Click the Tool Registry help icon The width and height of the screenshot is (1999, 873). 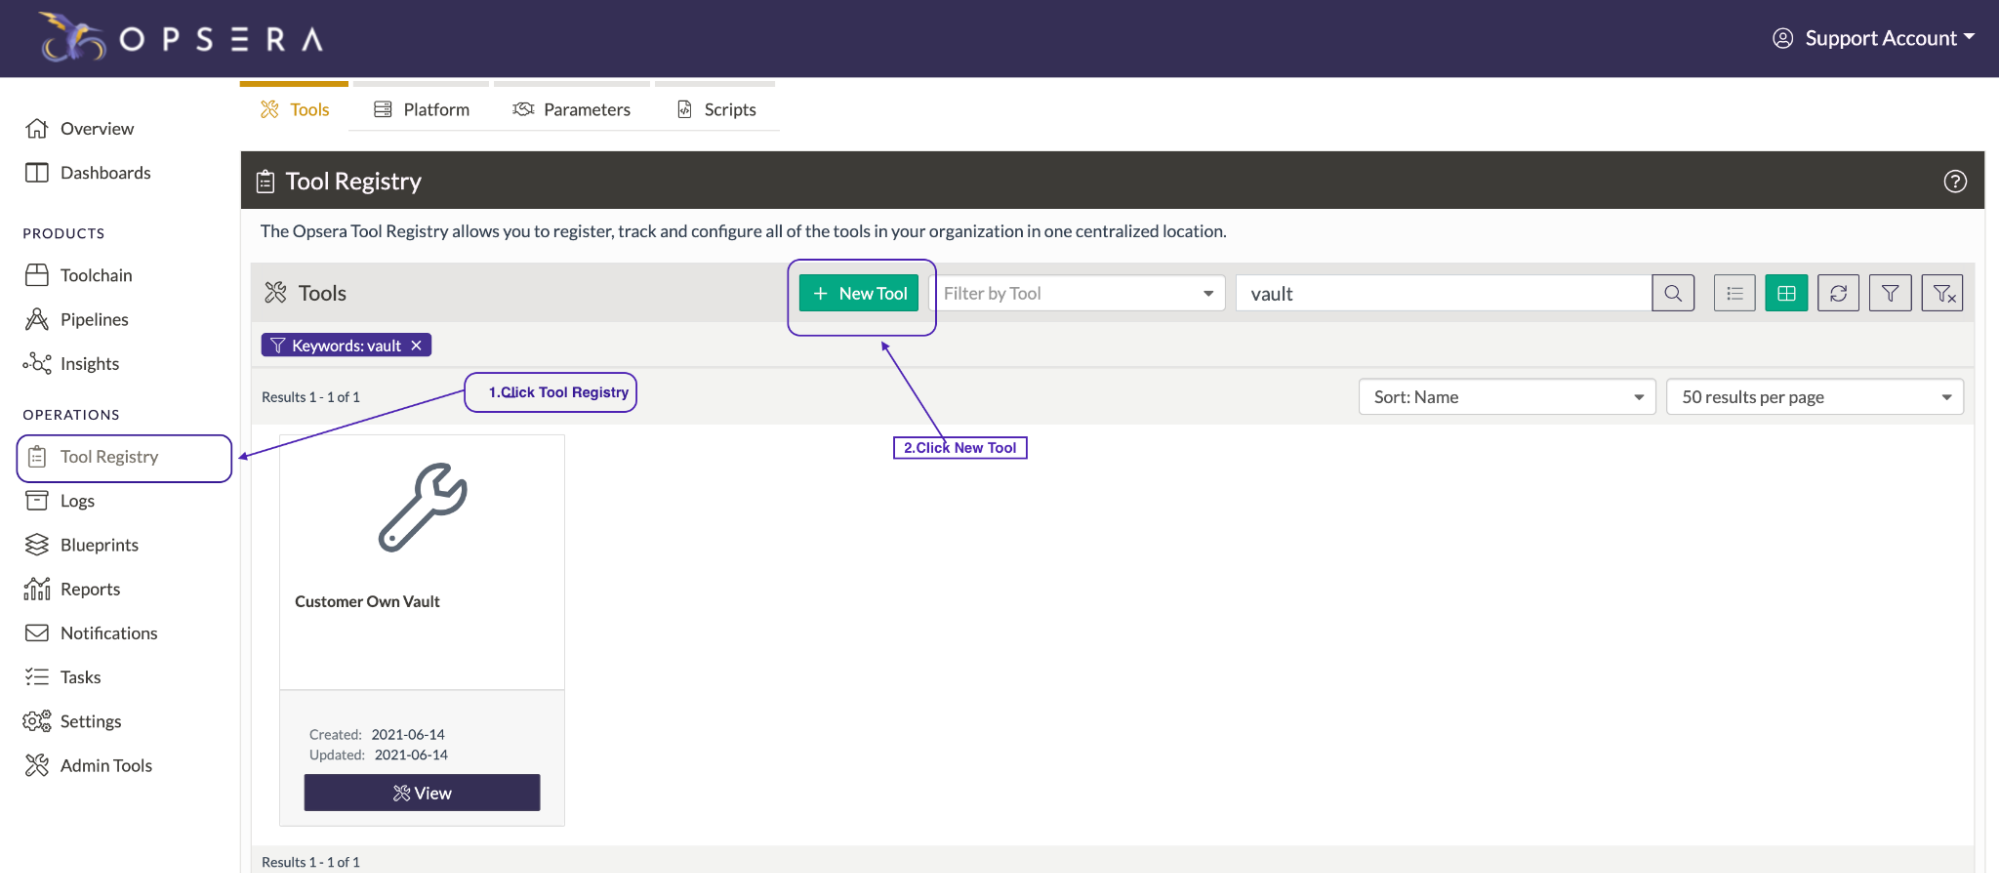click(x=1955, y=181)
